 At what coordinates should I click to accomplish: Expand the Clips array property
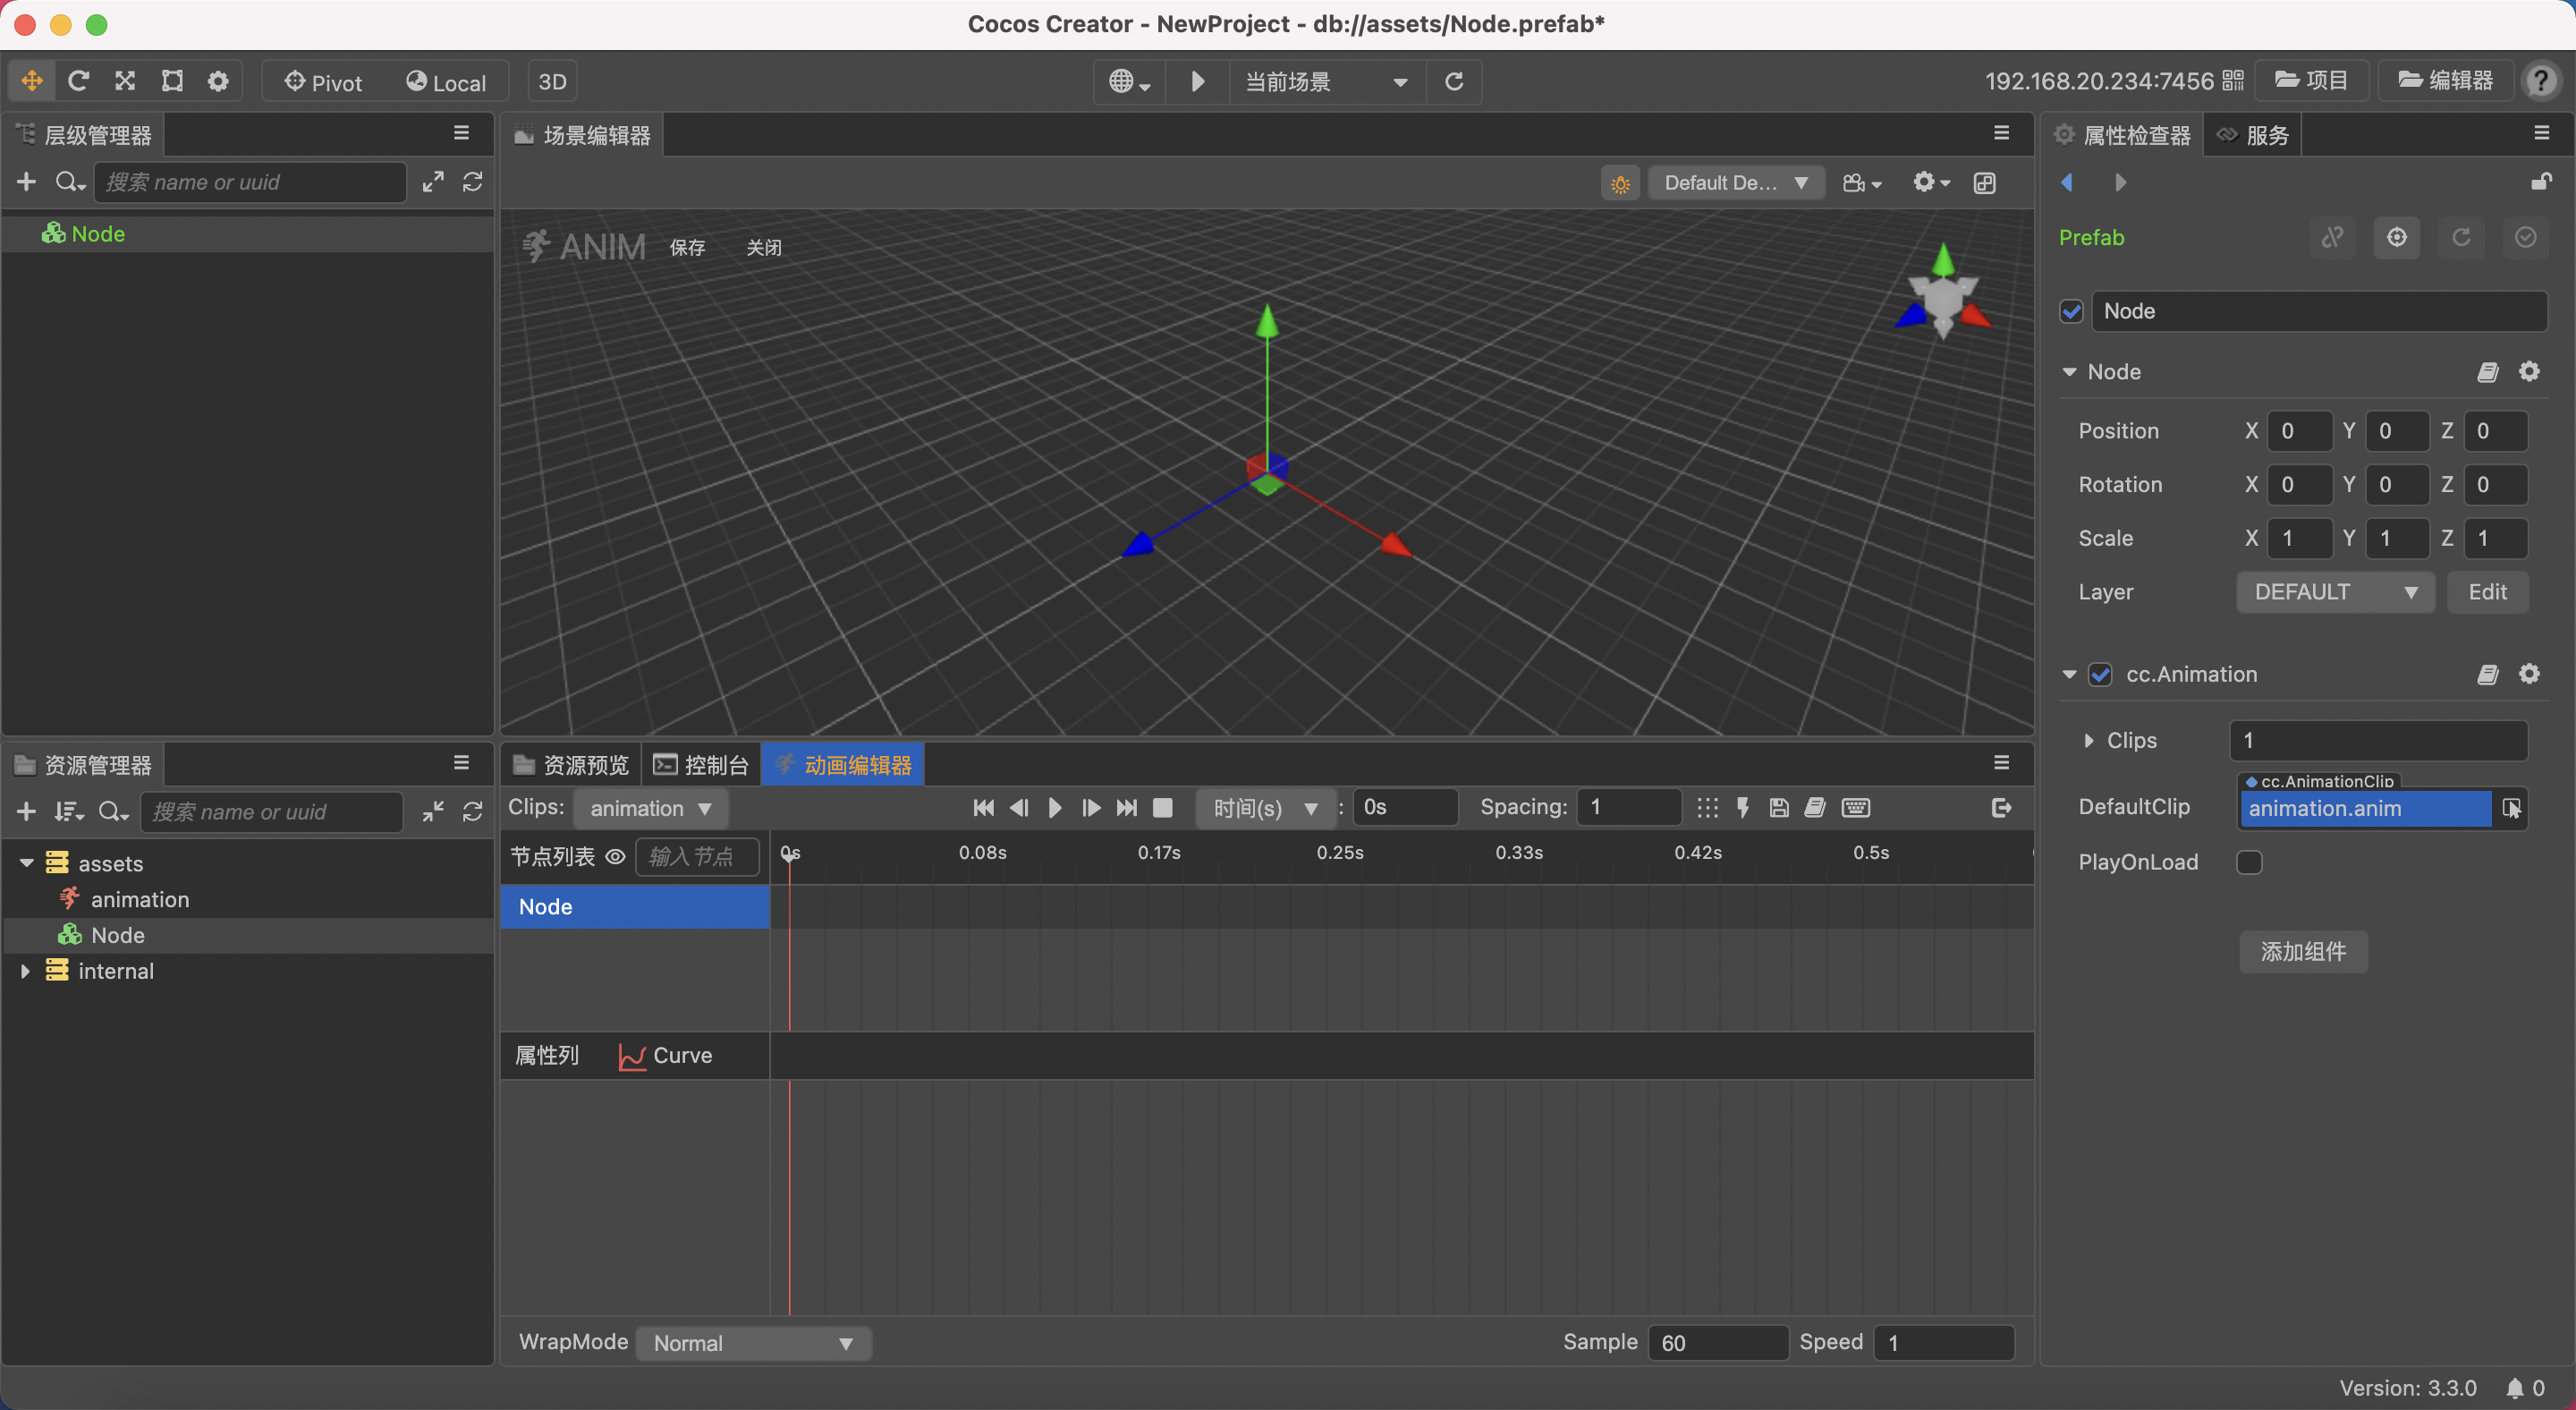click(2089, 741)
